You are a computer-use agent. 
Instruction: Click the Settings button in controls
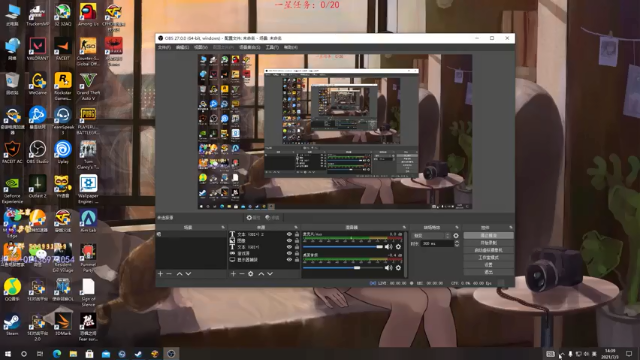pos(489,265)
